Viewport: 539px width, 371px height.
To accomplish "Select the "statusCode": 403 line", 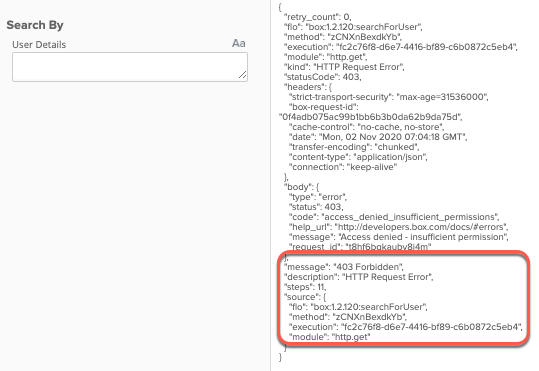I will (x=322, y=77).
